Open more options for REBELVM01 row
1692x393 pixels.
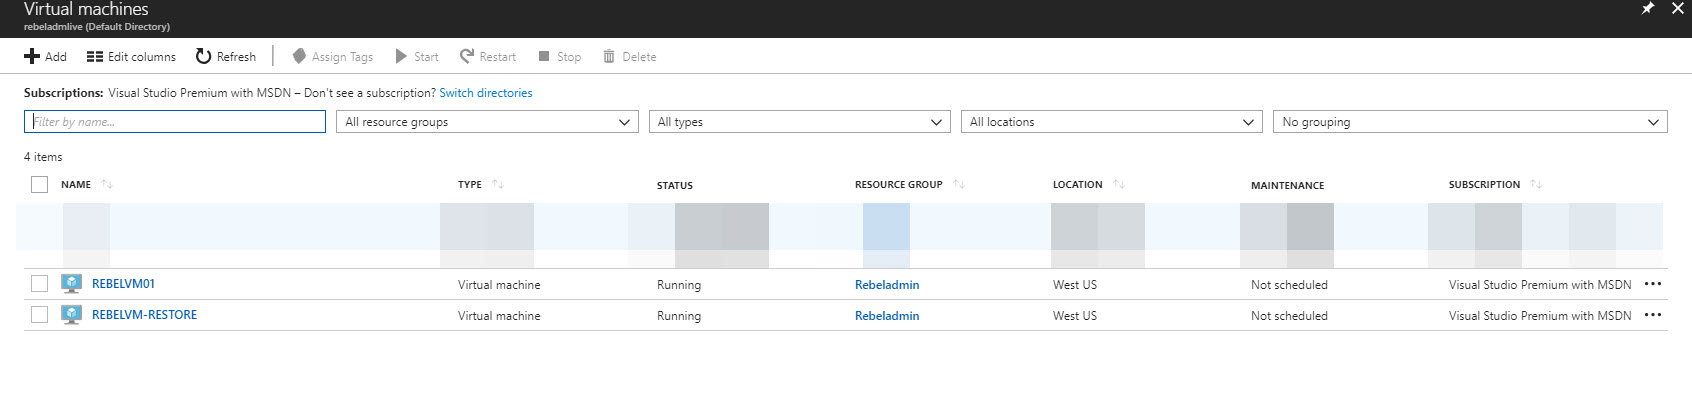pyautogui.click(x=1653, y=284)
